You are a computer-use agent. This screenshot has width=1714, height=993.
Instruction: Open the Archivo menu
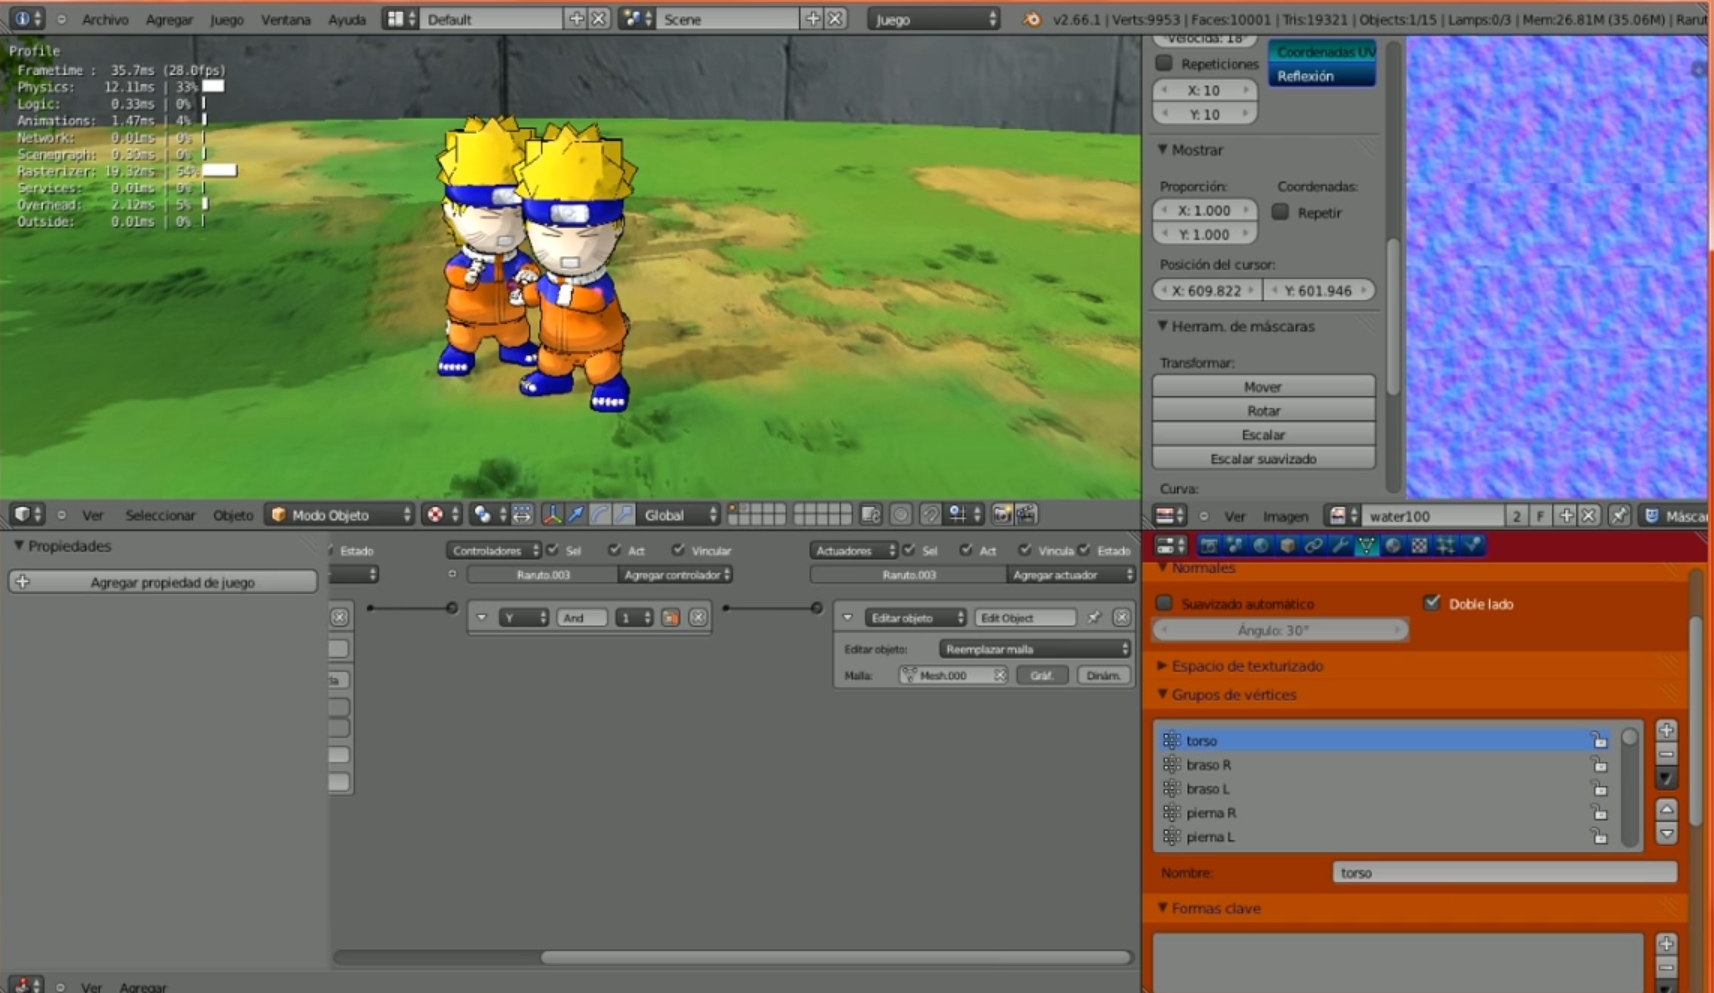[x=104, y=19]
